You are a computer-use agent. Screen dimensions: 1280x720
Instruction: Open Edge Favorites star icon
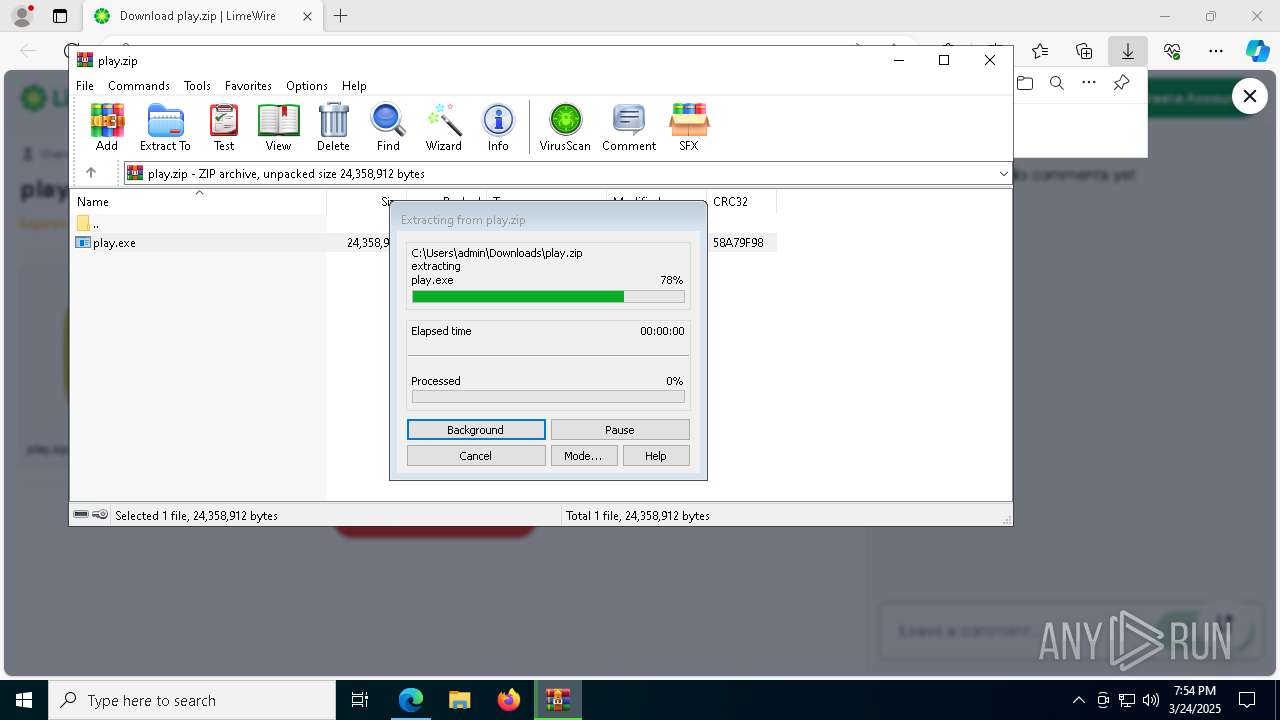(1040, 51)
